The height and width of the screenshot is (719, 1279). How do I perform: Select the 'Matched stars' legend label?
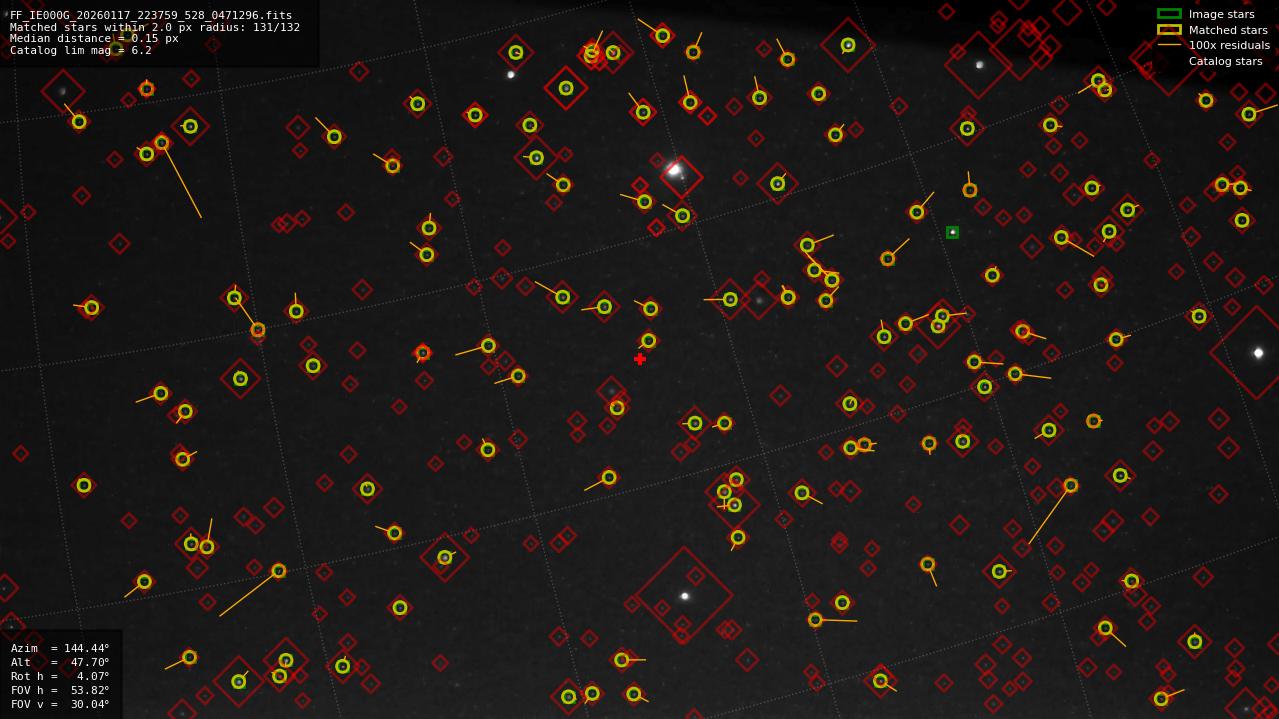click(1228, 30)
